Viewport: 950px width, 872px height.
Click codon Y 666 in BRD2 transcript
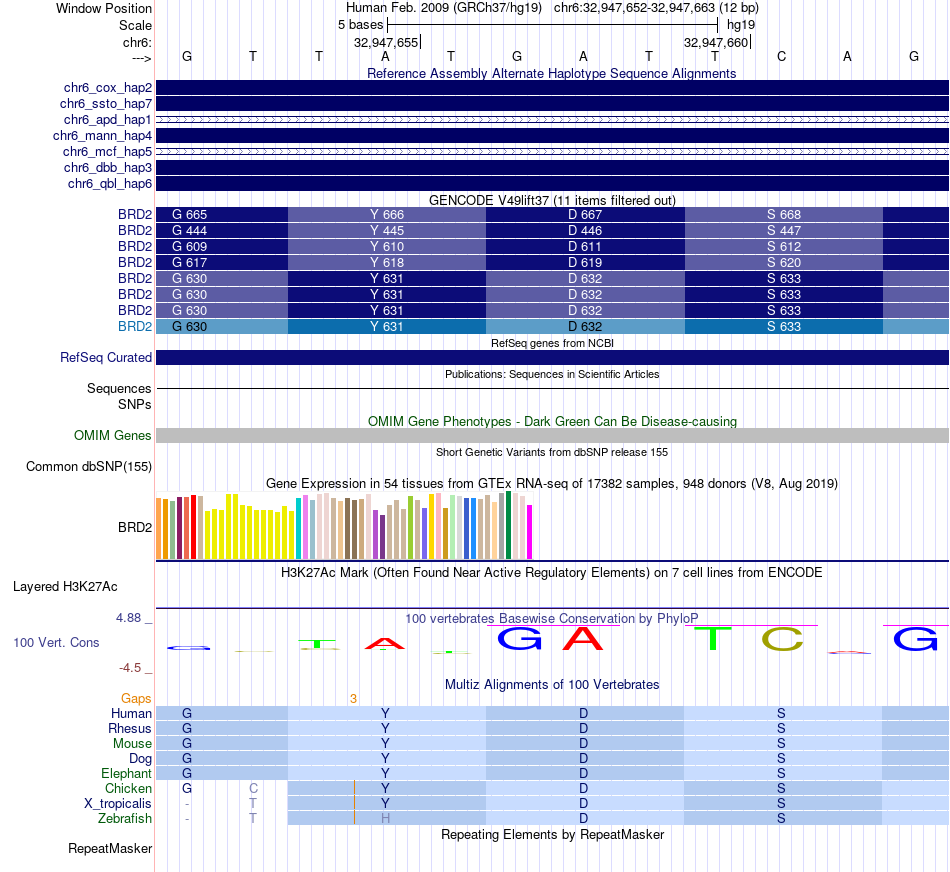click(387, 215)
